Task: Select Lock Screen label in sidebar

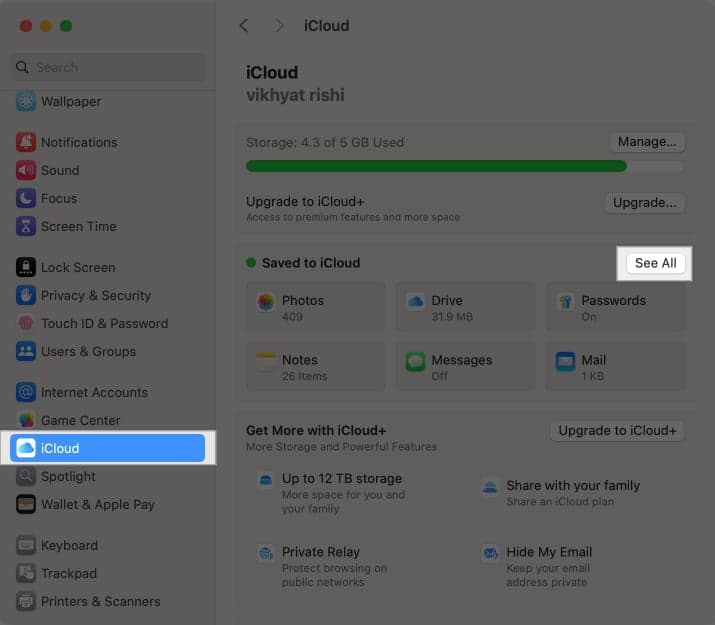Action: (x=78, y=267)
